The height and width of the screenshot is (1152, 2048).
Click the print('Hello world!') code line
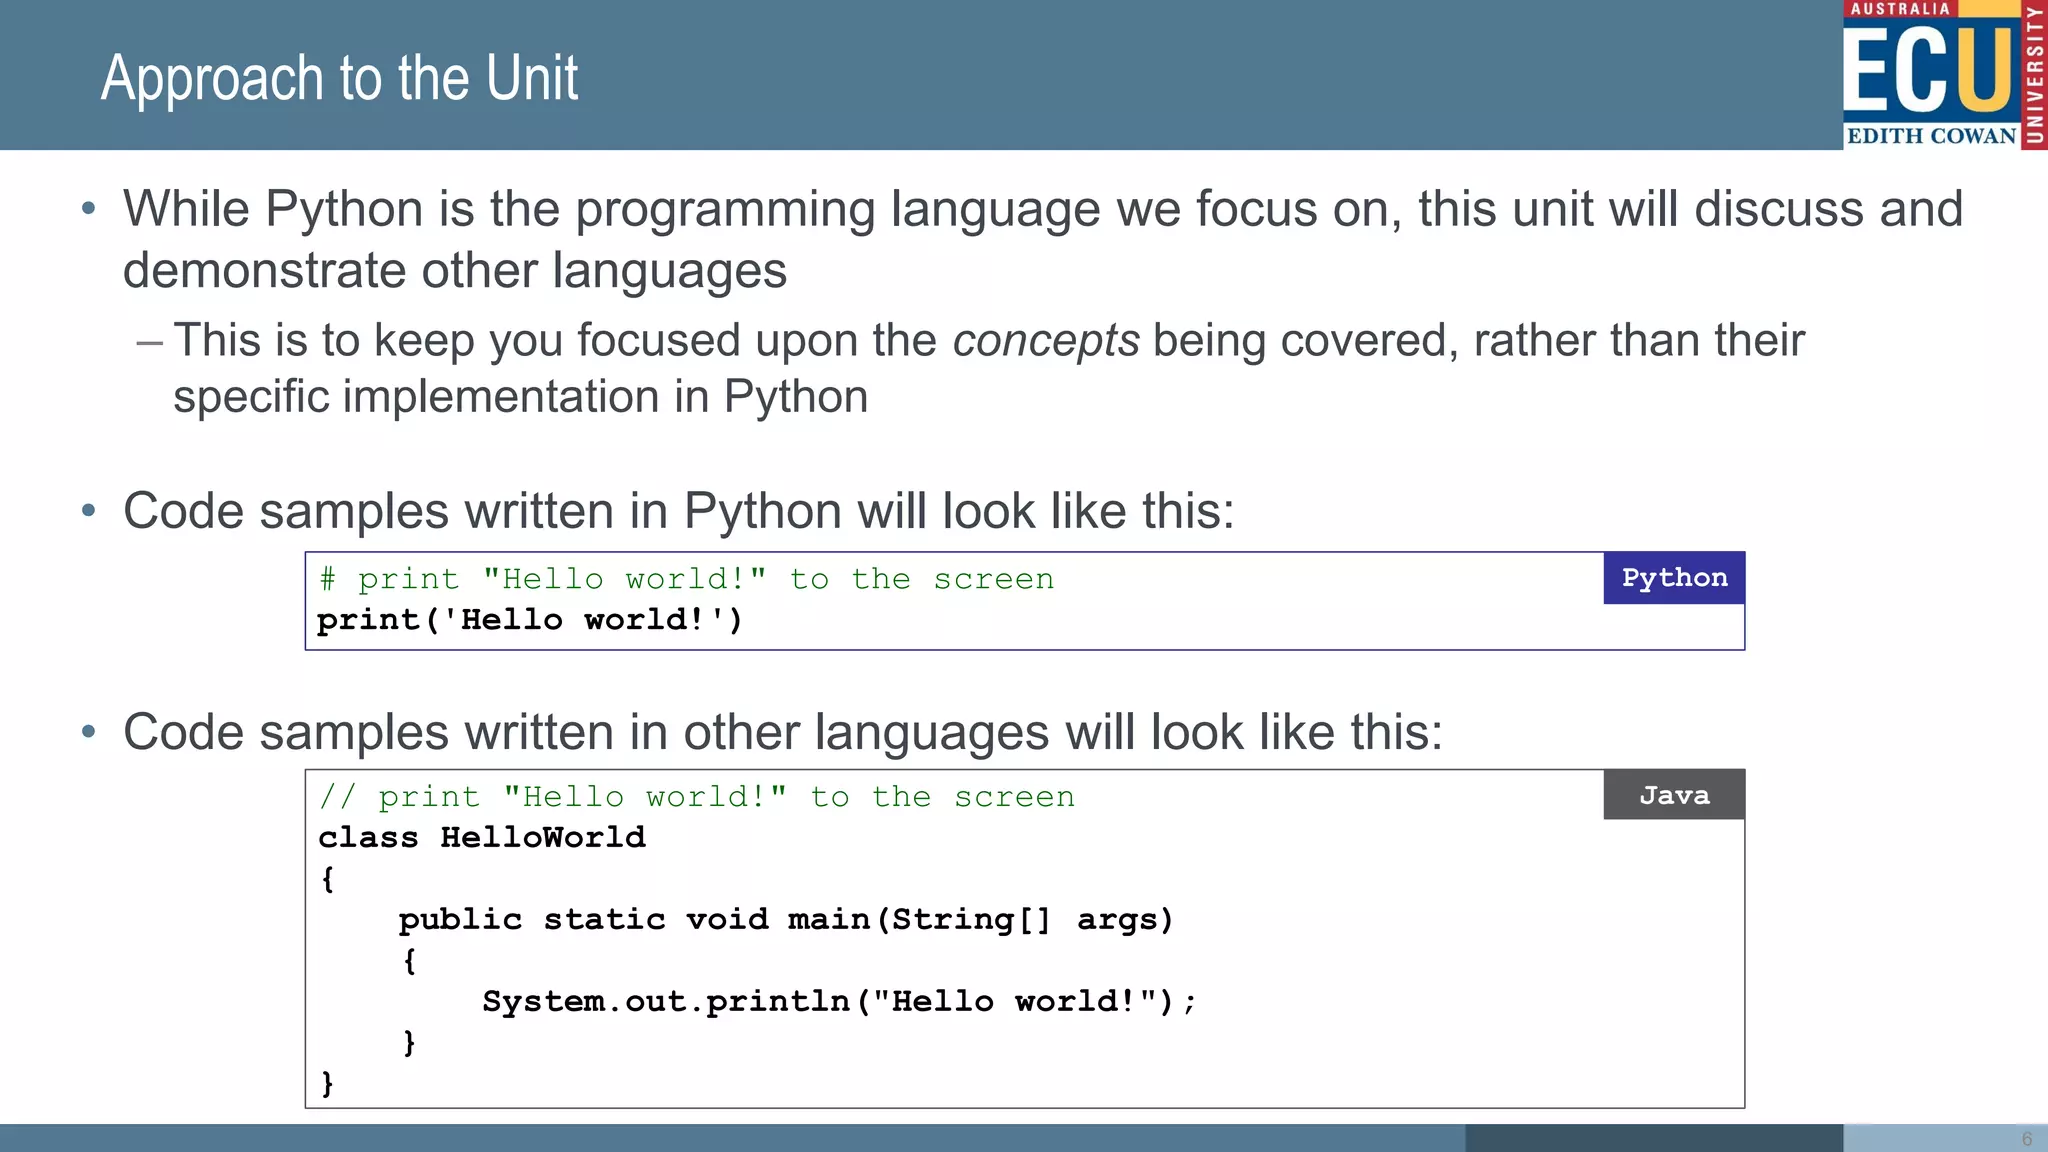coord(530,620)
